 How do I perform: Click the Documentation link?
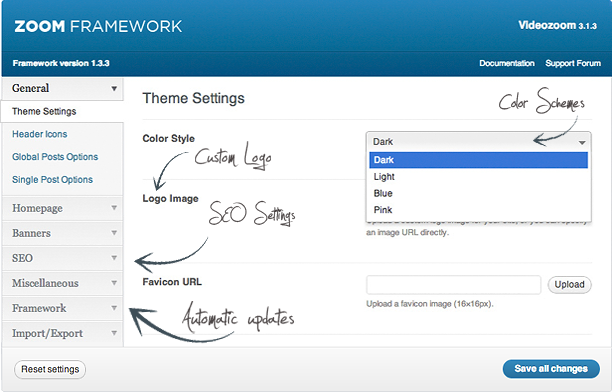(x=507, y=63)
